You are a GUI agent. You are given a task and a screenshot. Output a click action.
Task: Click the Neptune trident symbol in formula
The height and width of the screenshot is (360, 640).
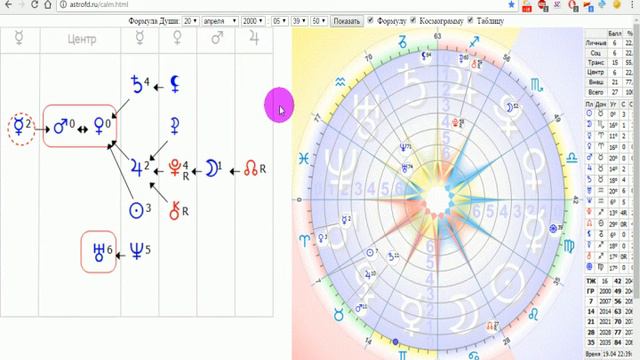click(136, 251)
